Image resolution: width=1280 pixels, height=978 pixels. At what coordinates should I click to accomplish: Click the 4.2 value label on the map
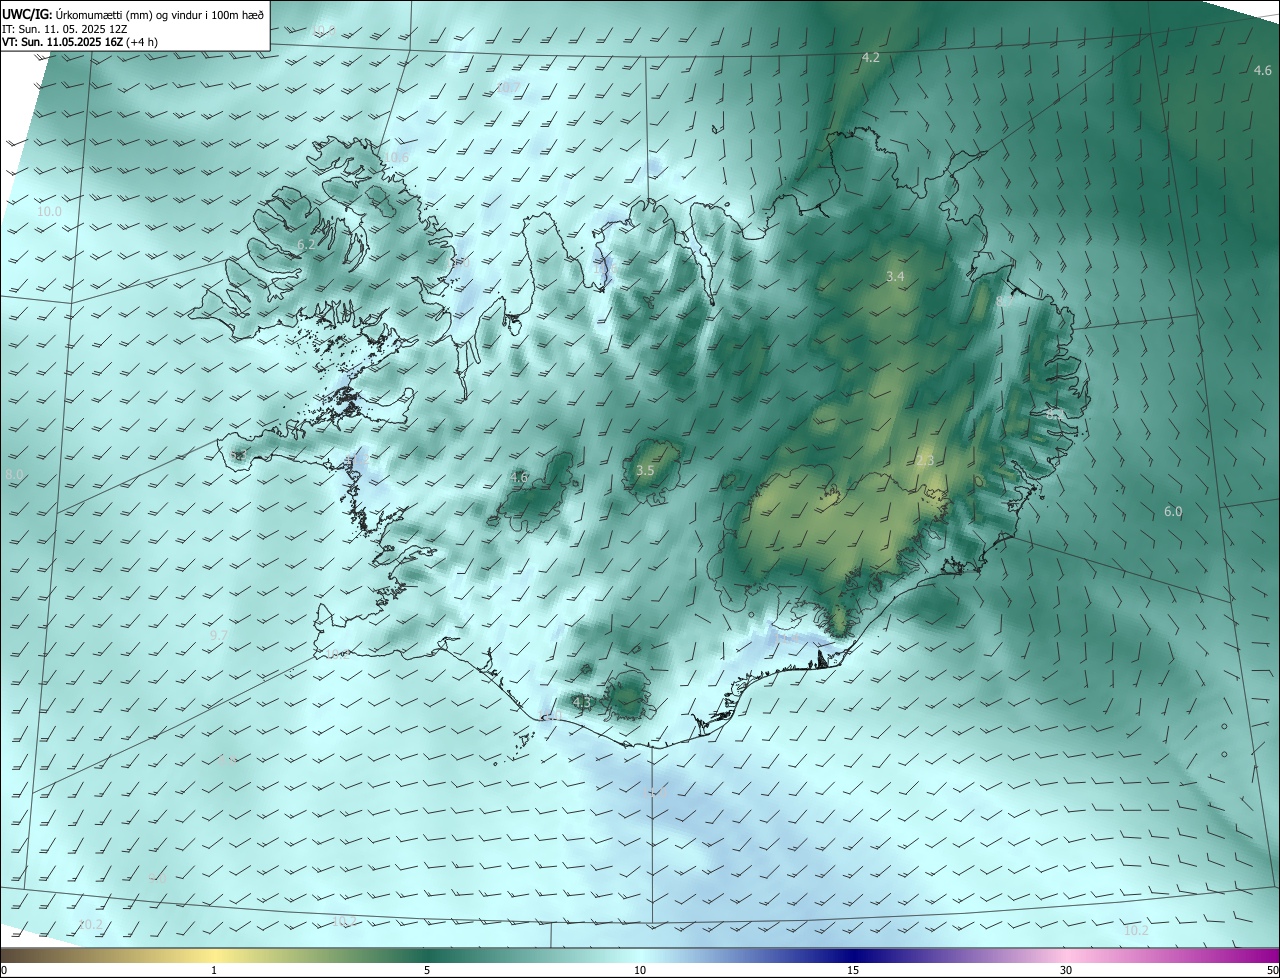click(x=871, y=58)
